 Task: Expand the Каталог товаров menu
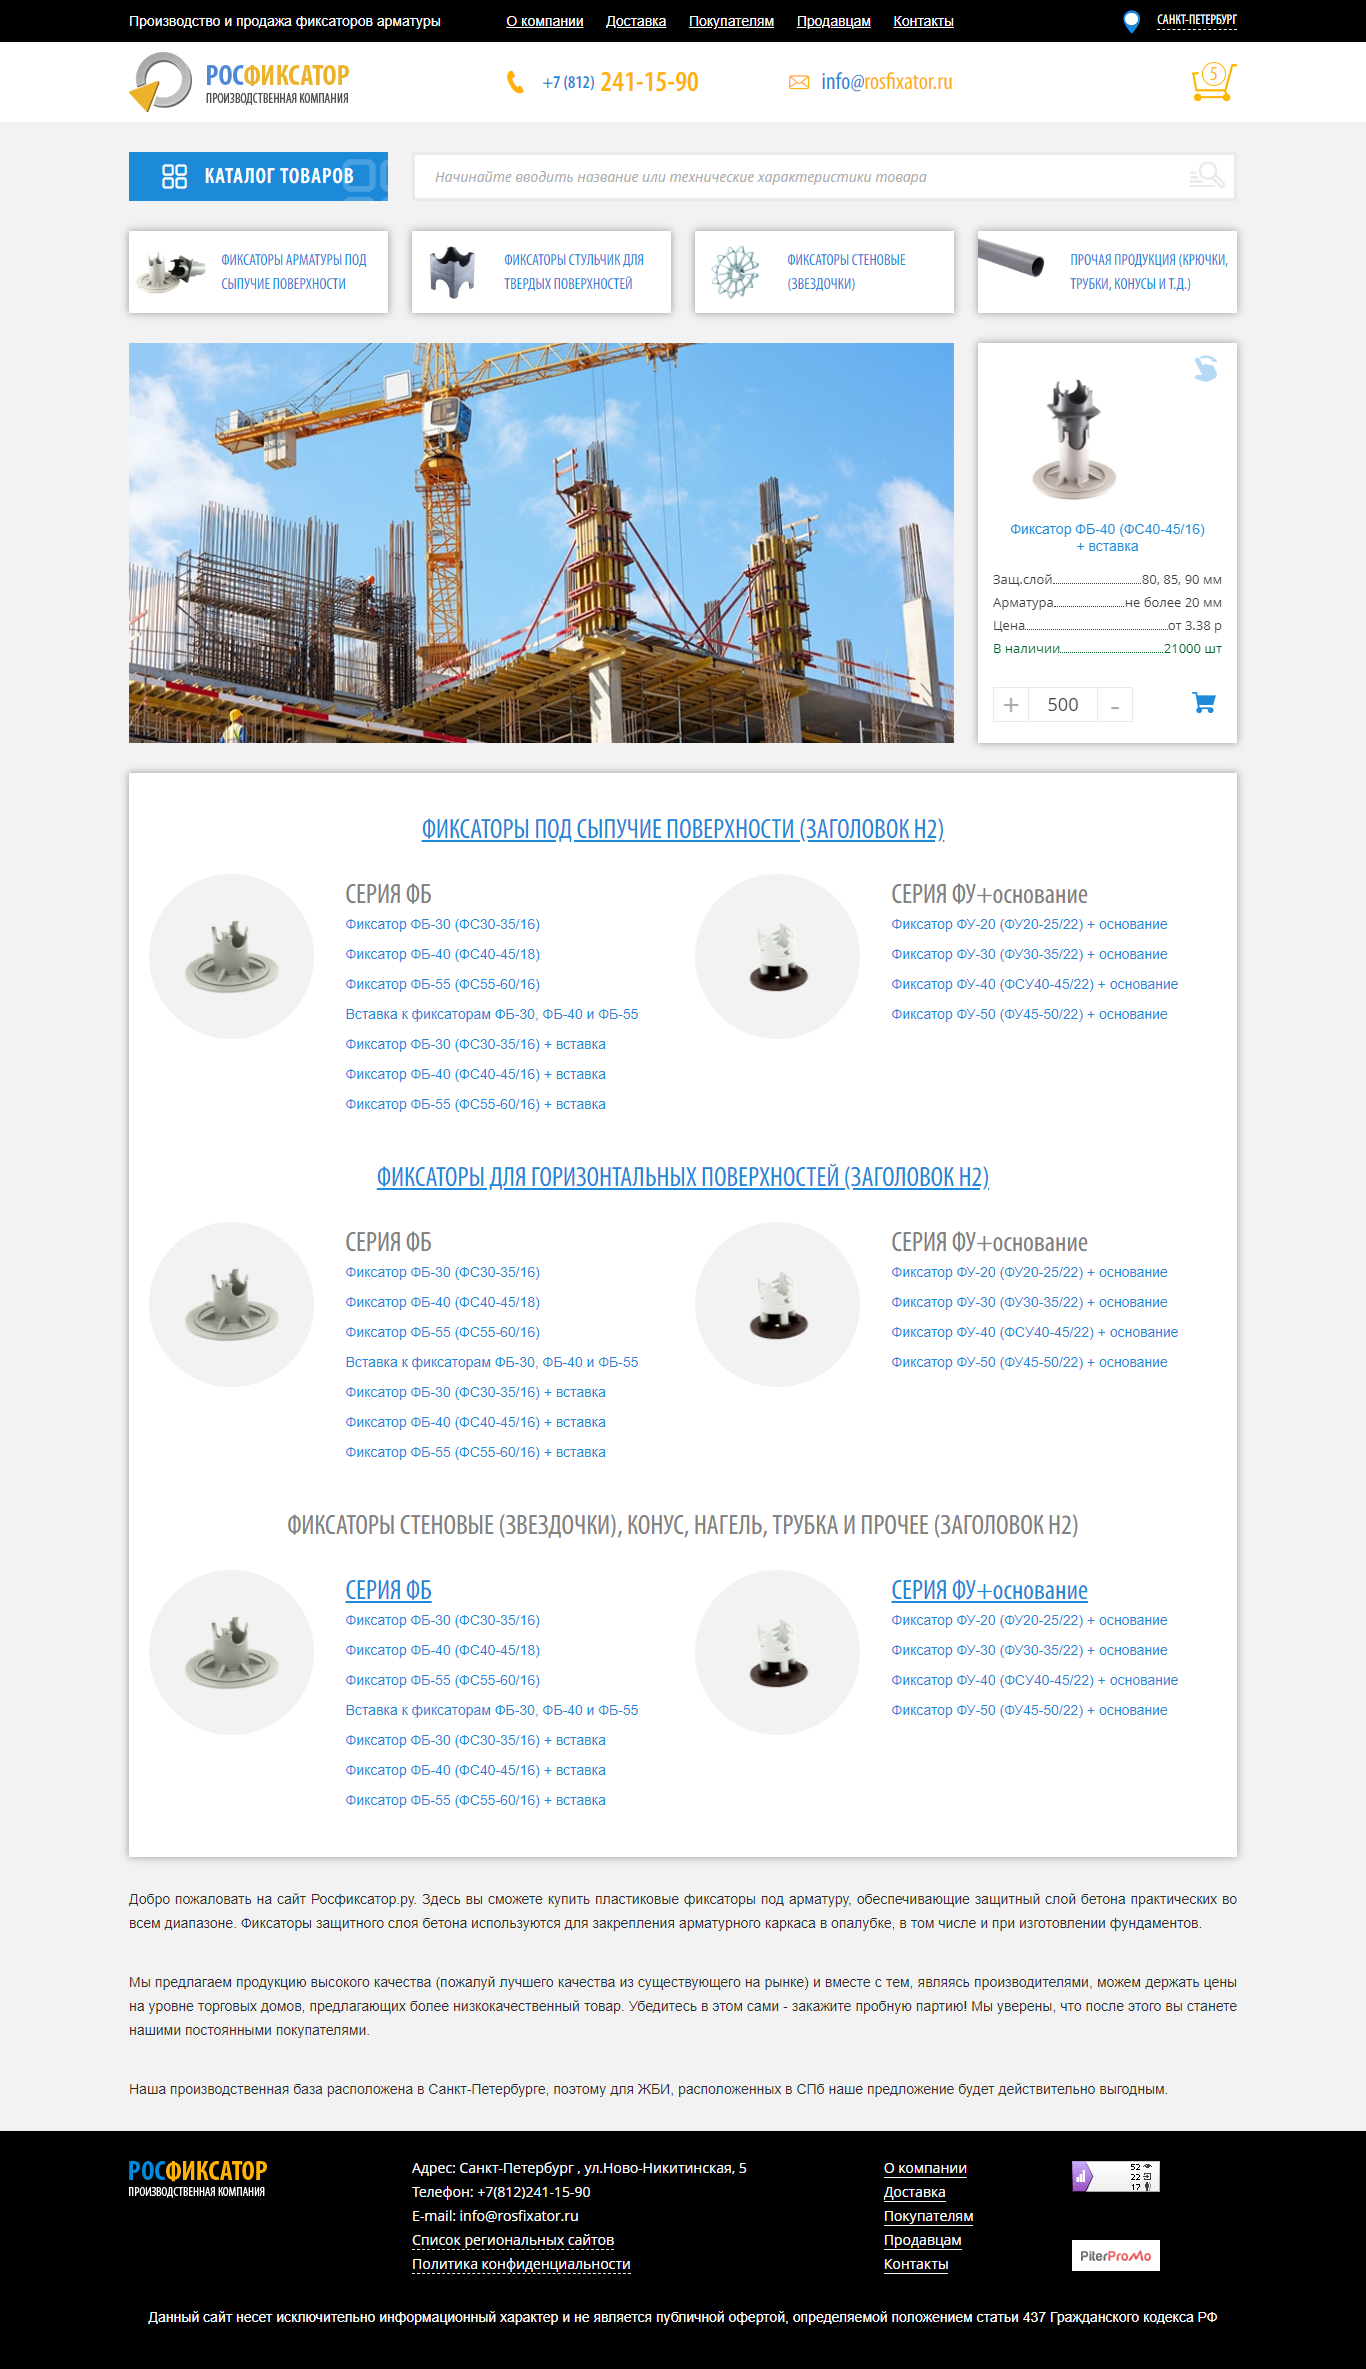[258, 176]
